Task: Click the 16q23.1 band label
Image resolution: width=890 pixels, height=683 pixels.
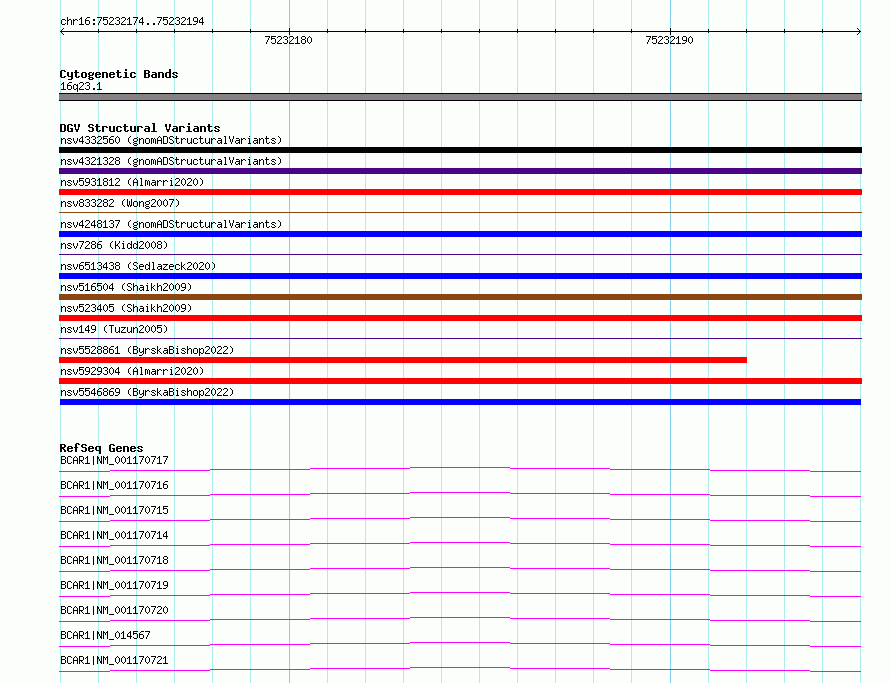Action: (81, 86)
